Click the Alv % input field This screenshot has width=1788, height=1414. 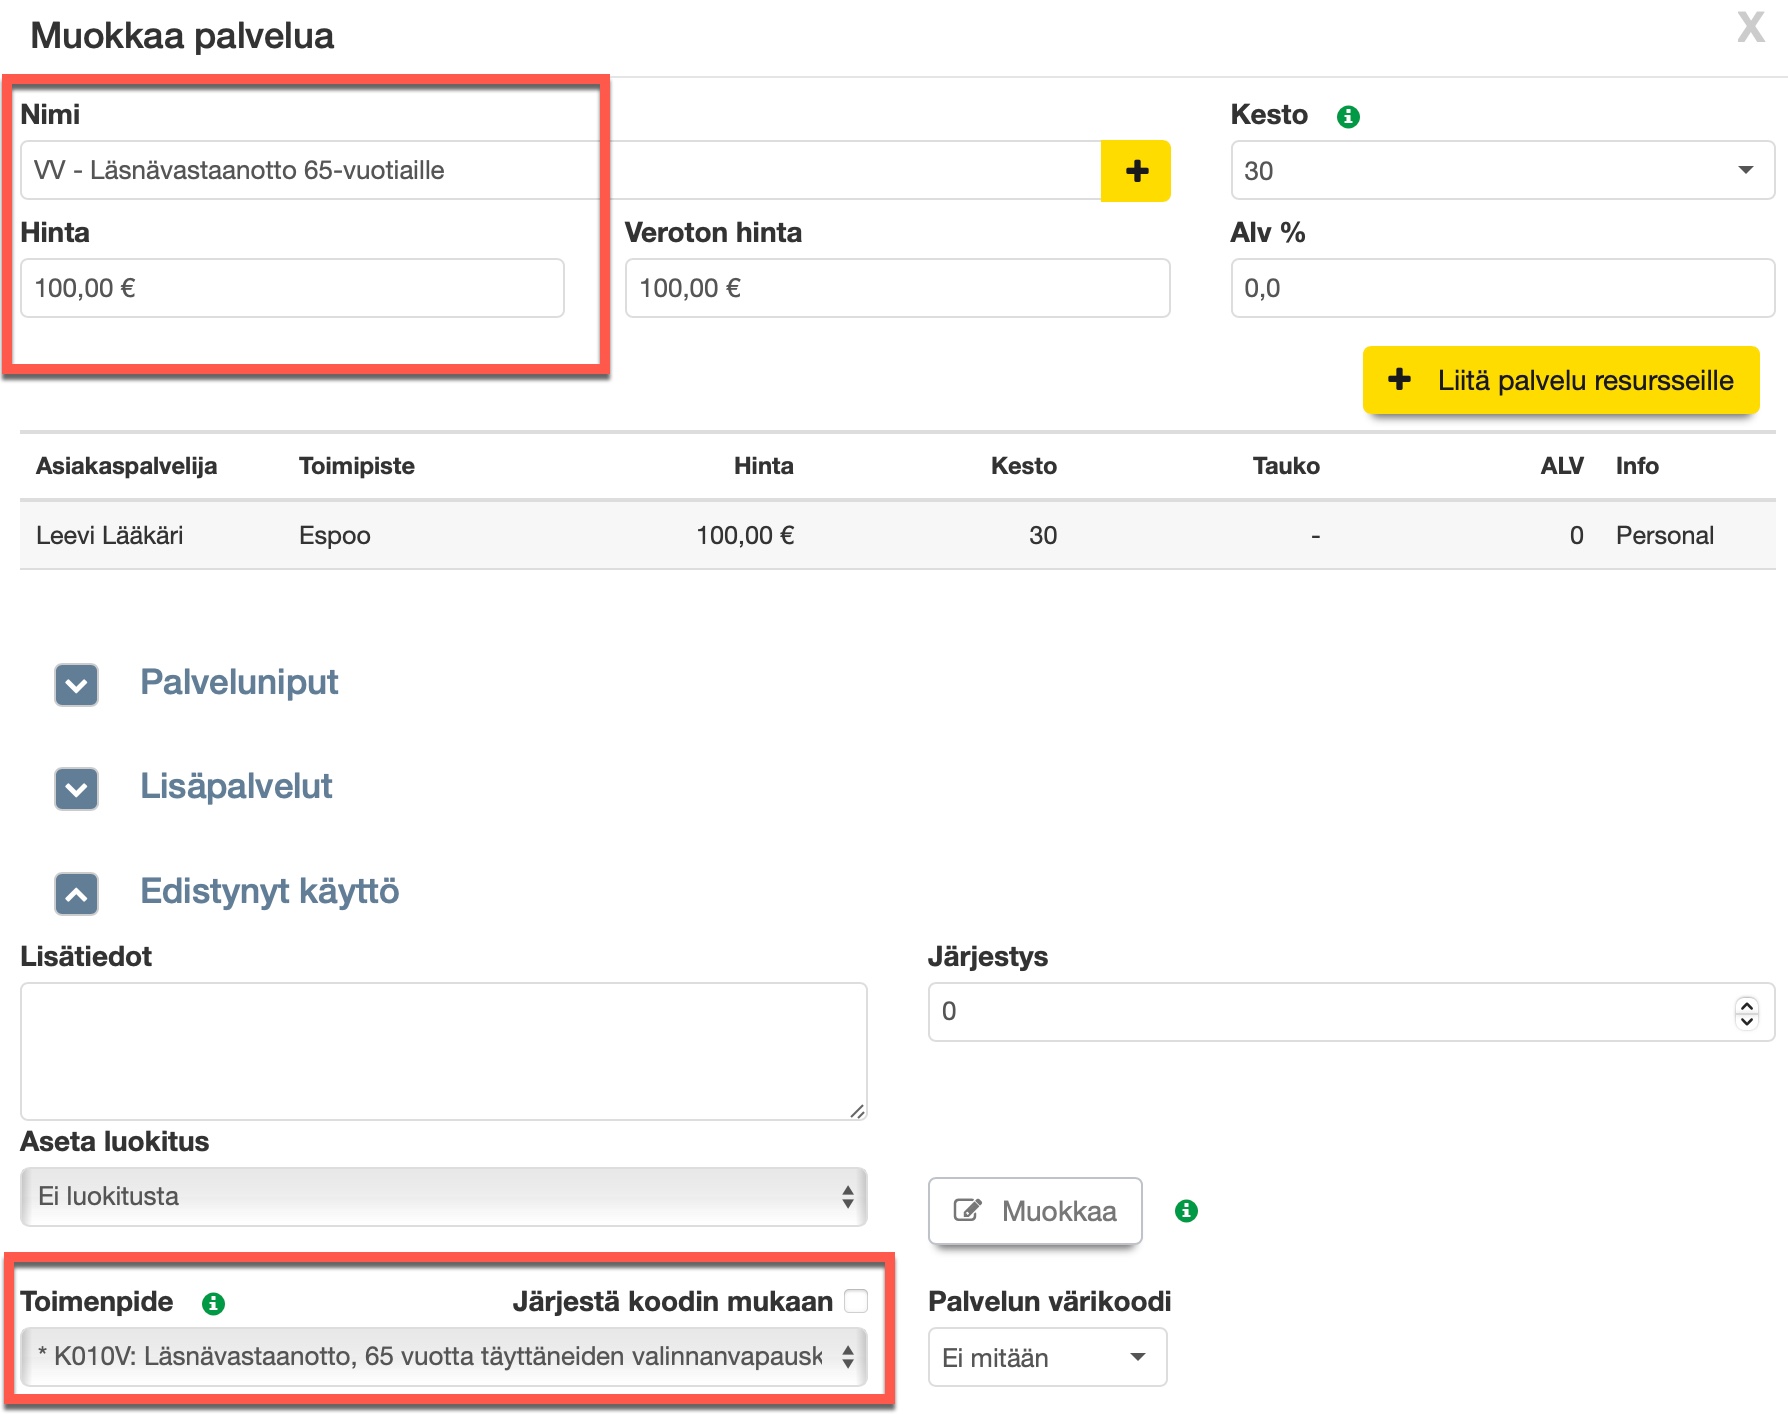[1501, 289]
